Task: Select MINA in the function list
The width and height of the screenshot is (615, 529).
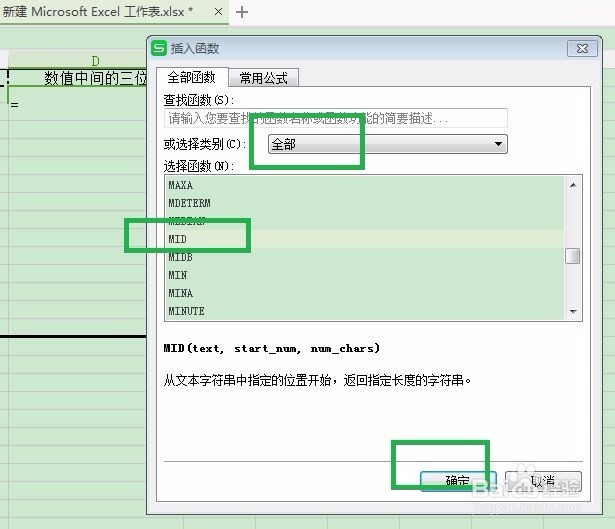Action: 364,293
